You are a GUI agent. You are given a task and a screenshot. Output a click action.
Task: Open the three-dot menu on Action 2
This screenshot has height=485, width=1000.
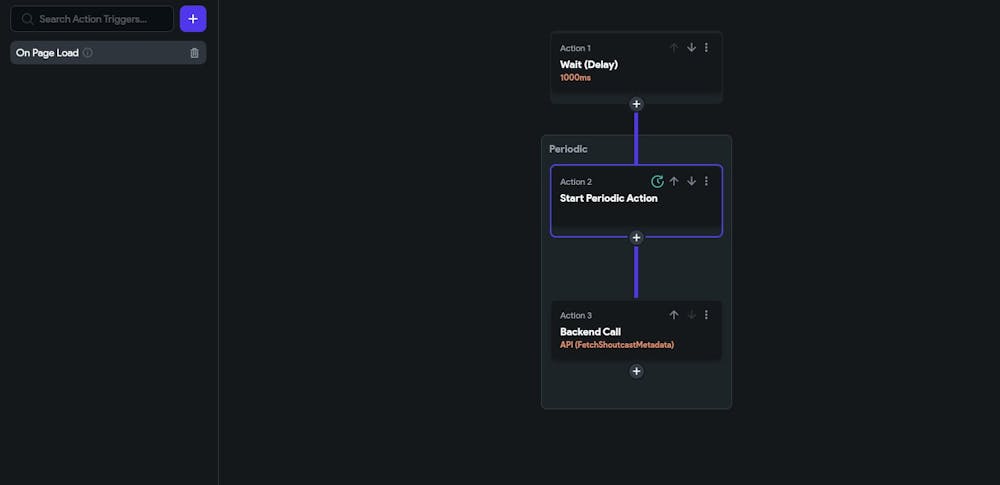pos(706,182)
